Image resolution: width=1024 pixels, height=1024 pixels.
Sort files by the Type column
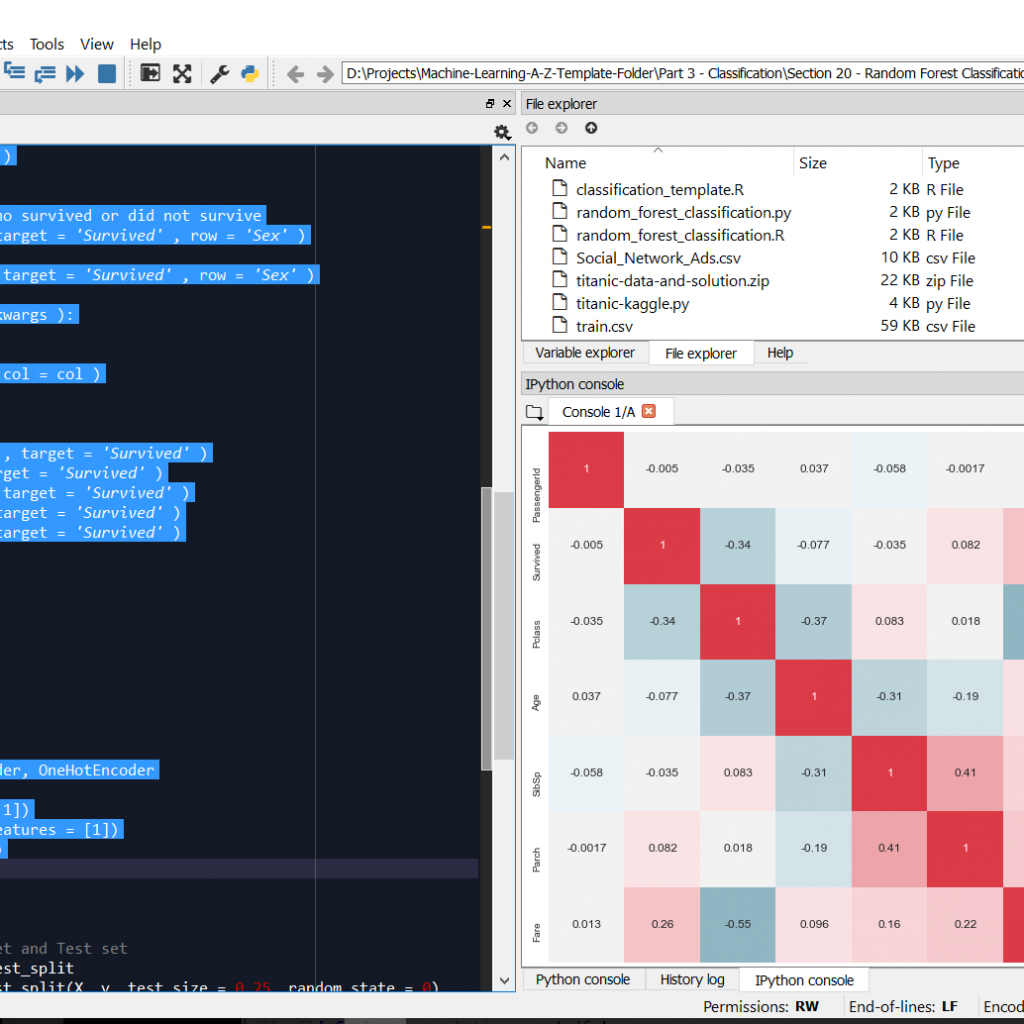[974, 163]
